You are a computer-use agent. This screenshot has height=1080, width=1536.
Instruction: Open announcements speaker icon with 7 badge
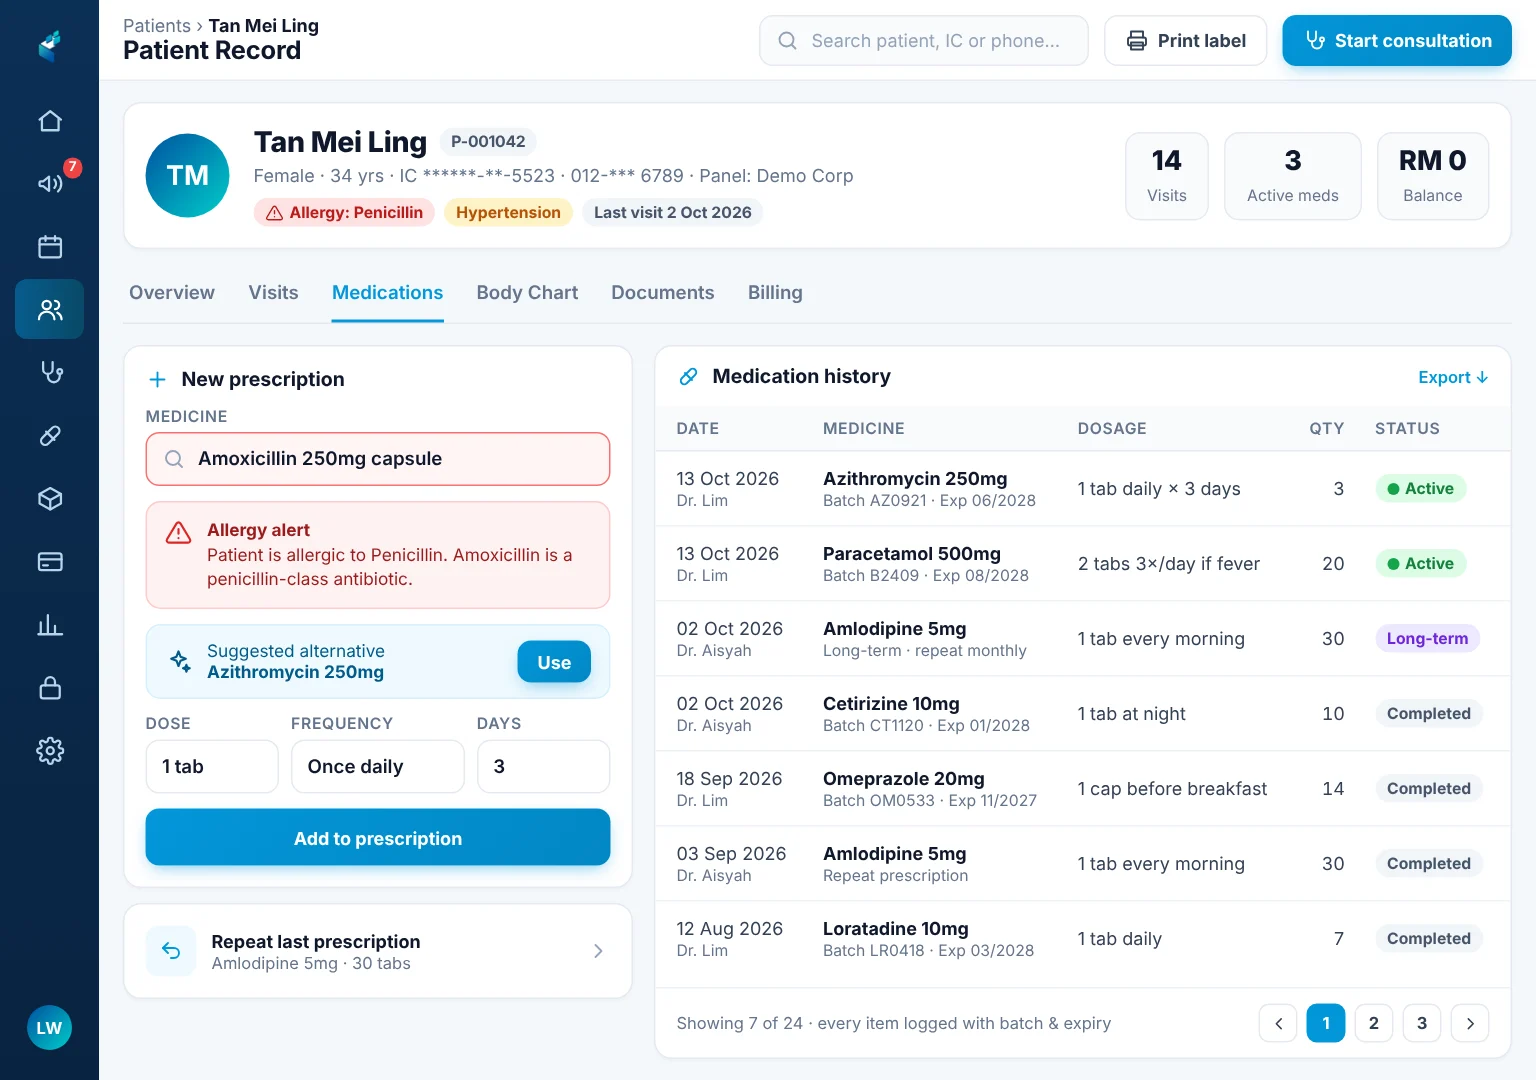pos(50,183)
